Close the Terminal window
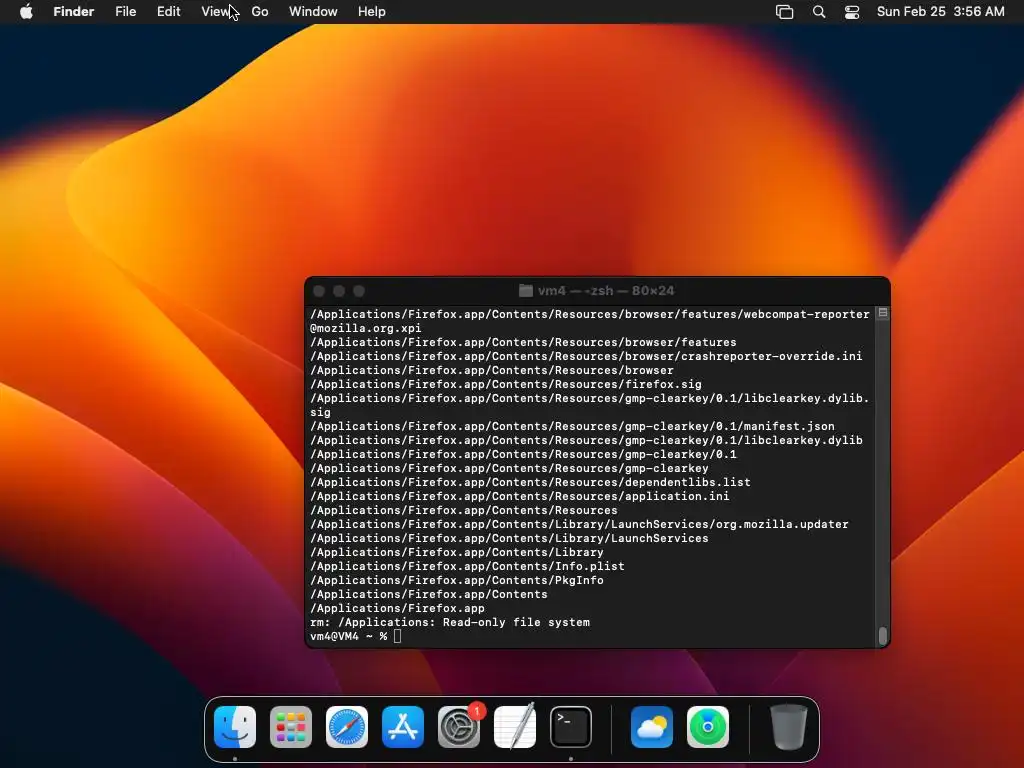The height and width of the screenshot is (768, 1024). (319, 291)
